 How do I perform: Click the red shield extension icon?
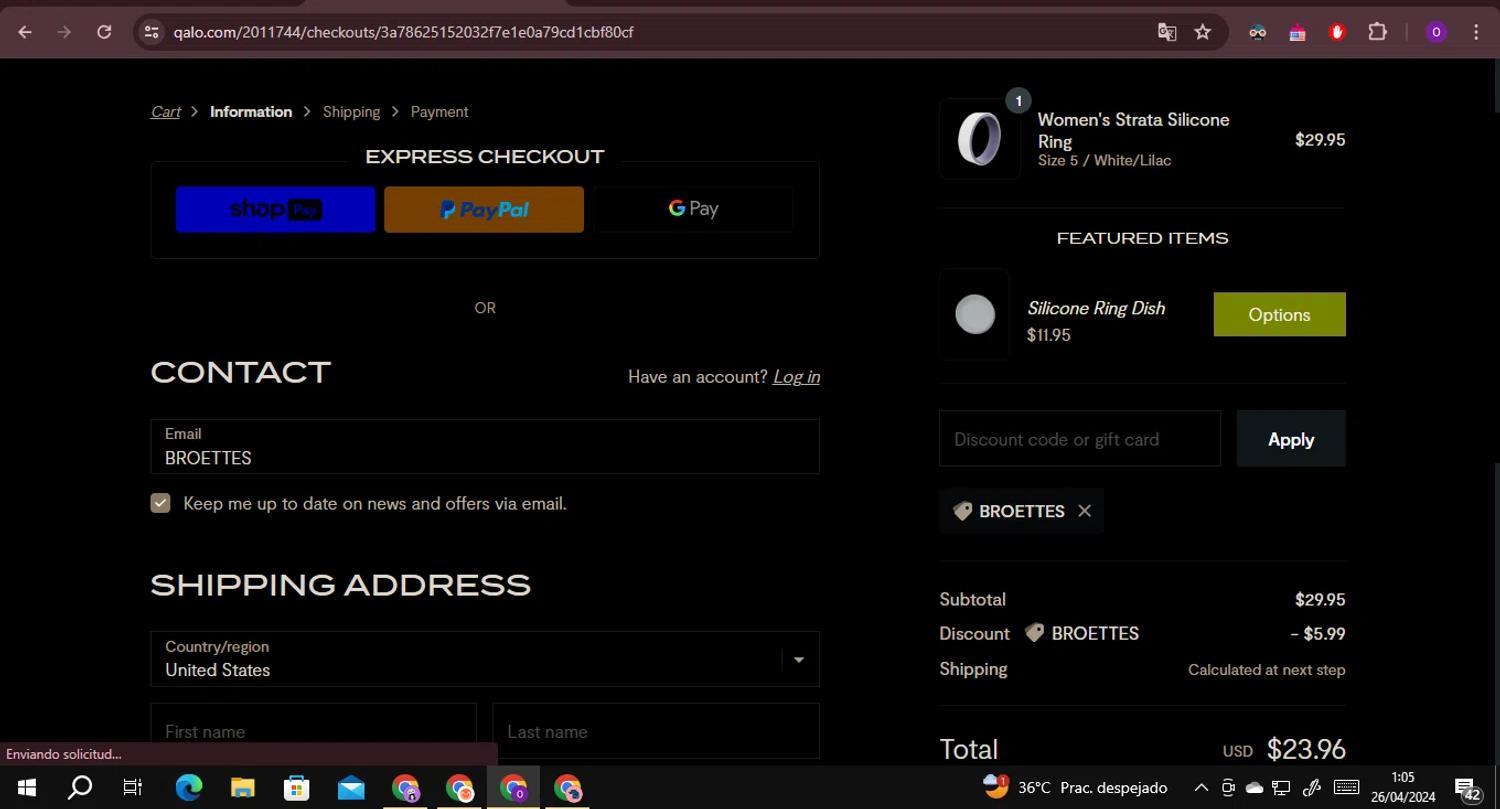tap(1337, 32)
